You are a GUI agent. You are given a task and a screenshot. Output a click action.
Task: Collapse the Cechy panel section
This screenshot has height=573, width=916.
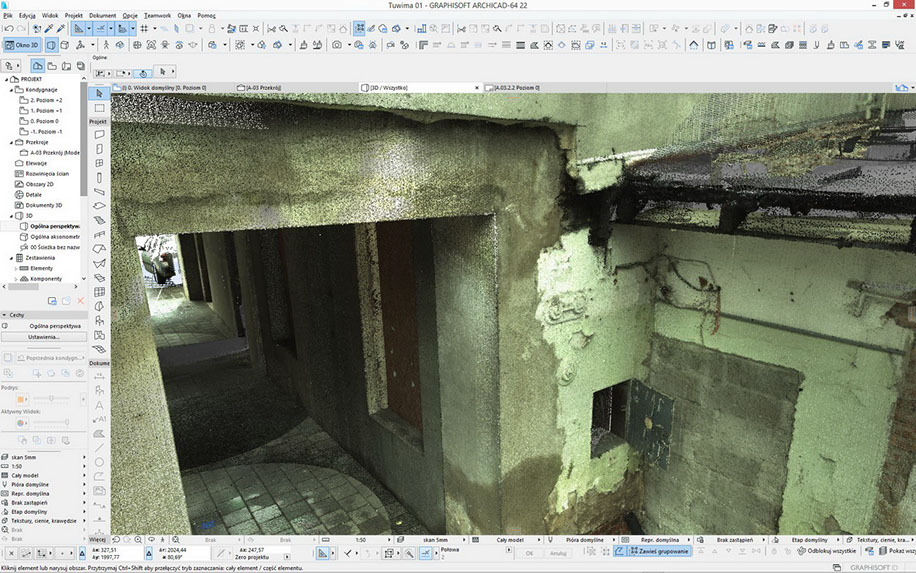[6, 314]
